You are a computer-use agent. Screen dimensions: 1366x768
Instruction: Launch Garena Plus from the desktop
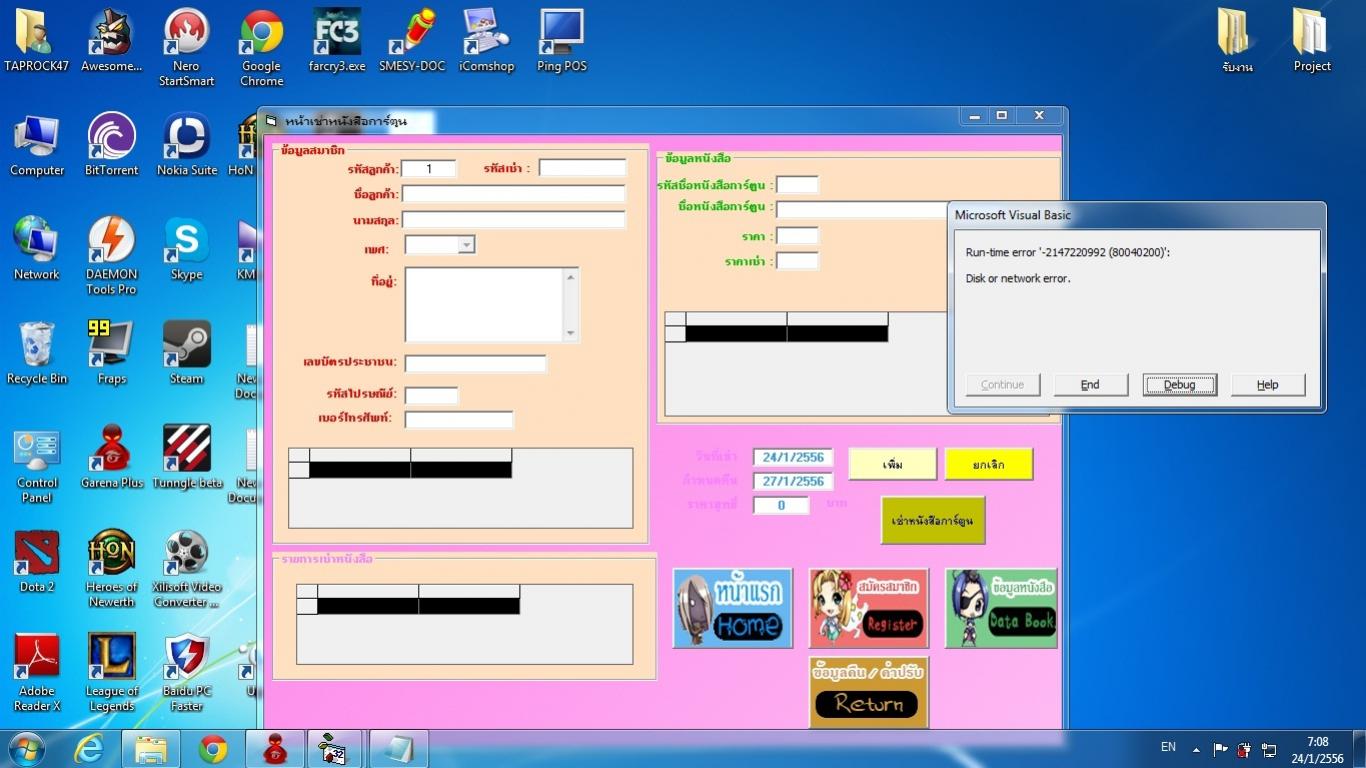111,457
